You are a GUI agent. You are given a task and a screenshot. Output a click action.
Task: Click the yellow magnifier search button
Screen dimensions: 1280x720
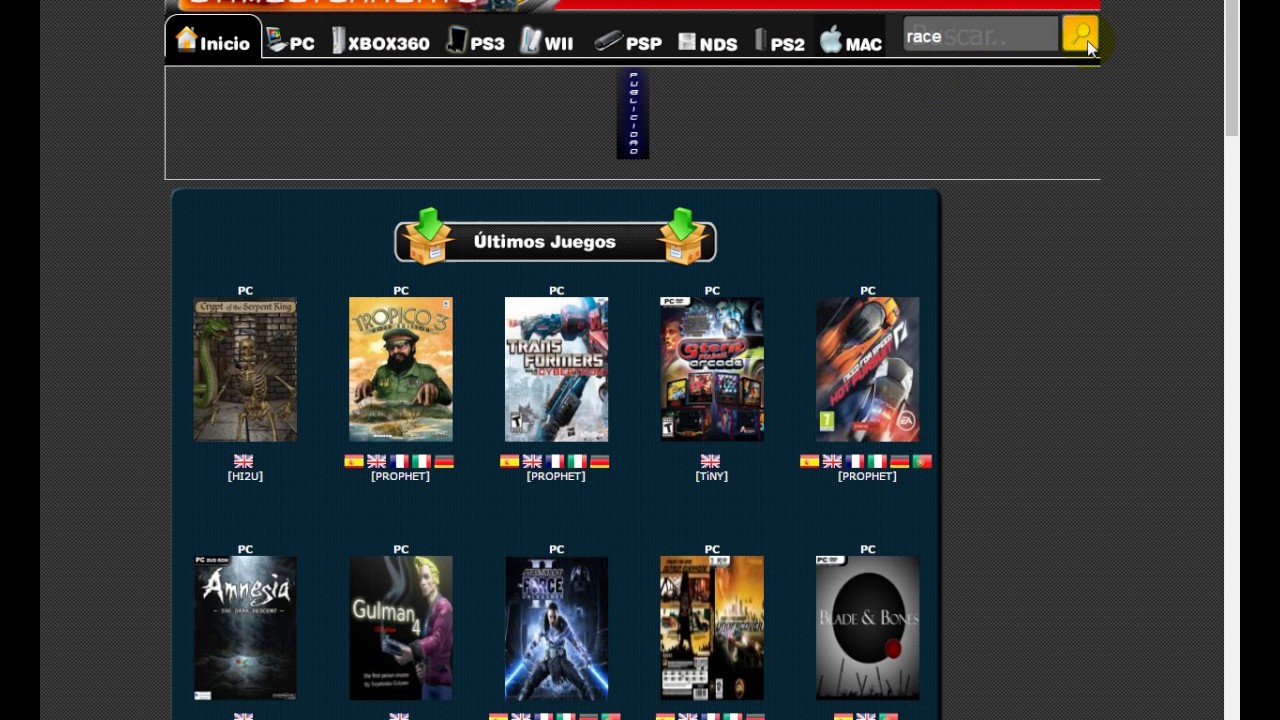[1080, 36]
